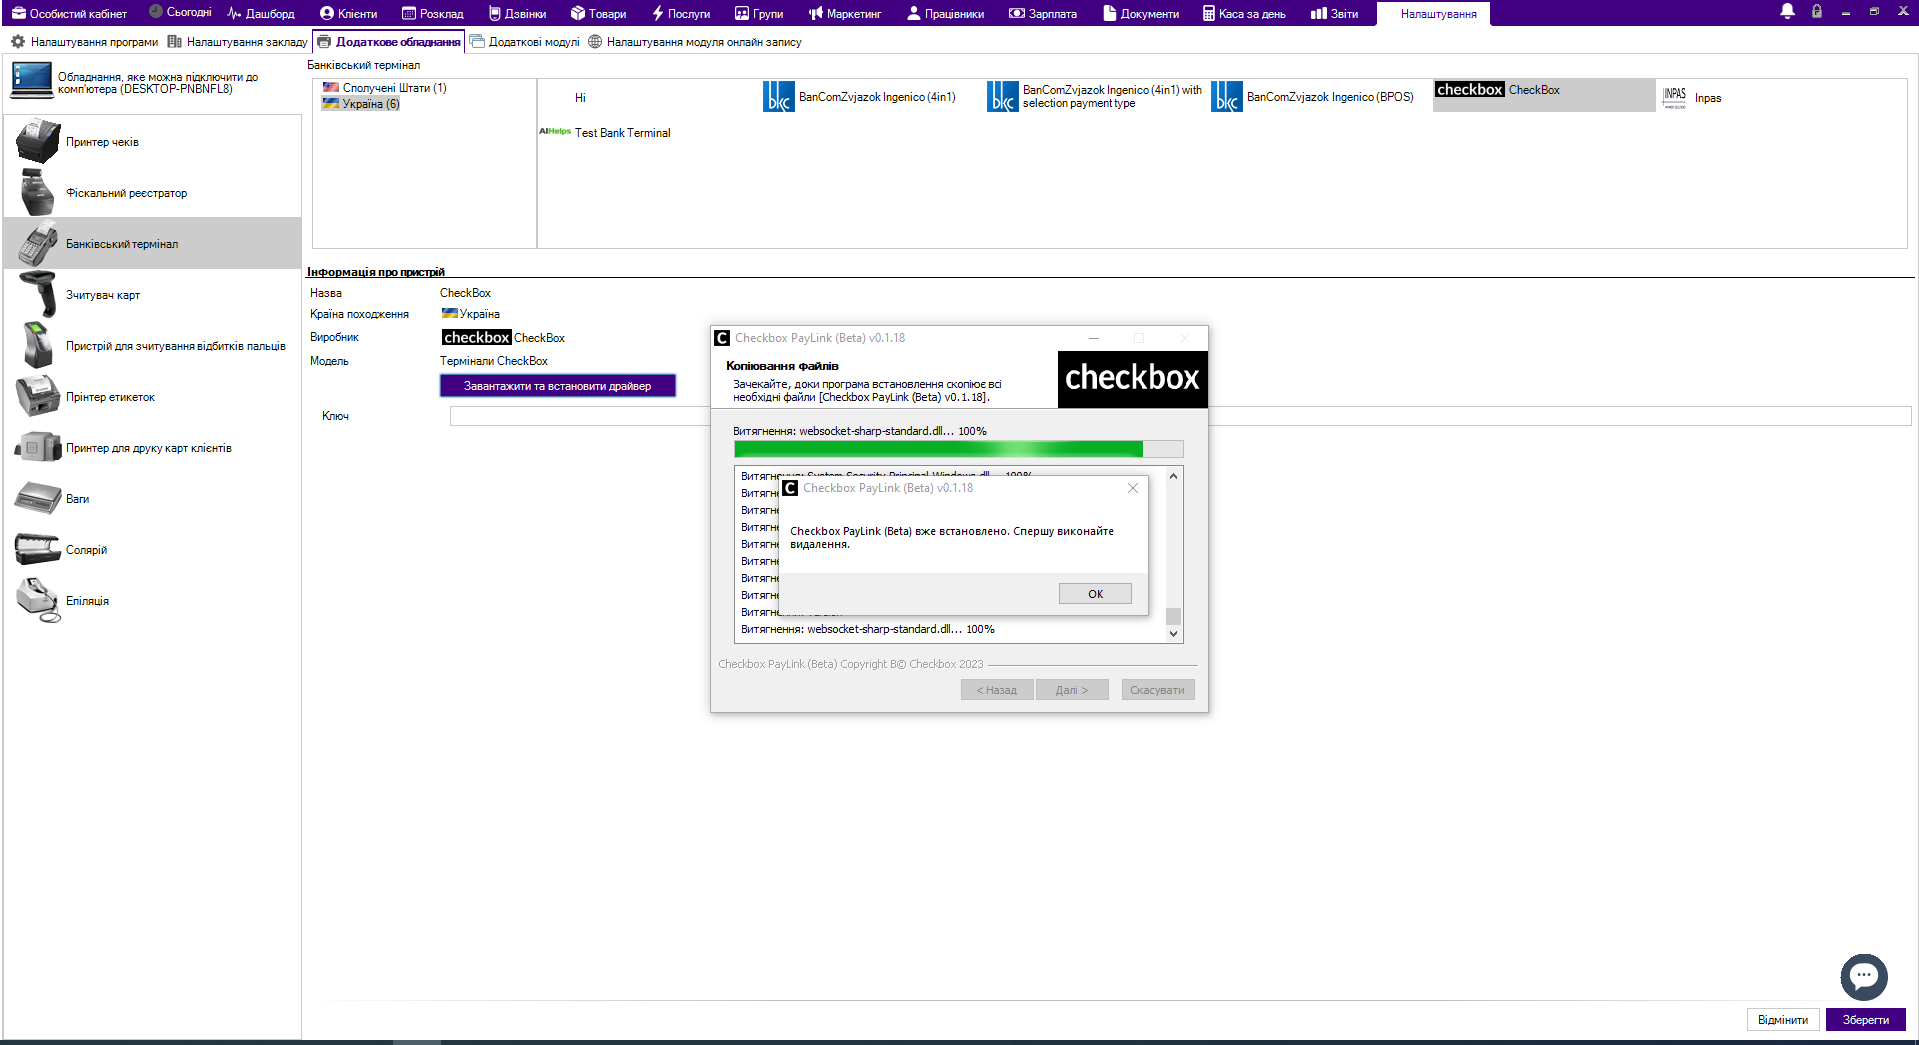Choose Ingenico (4in1) with selection payment type
1919x1045 pixels.
(1095, 97)
